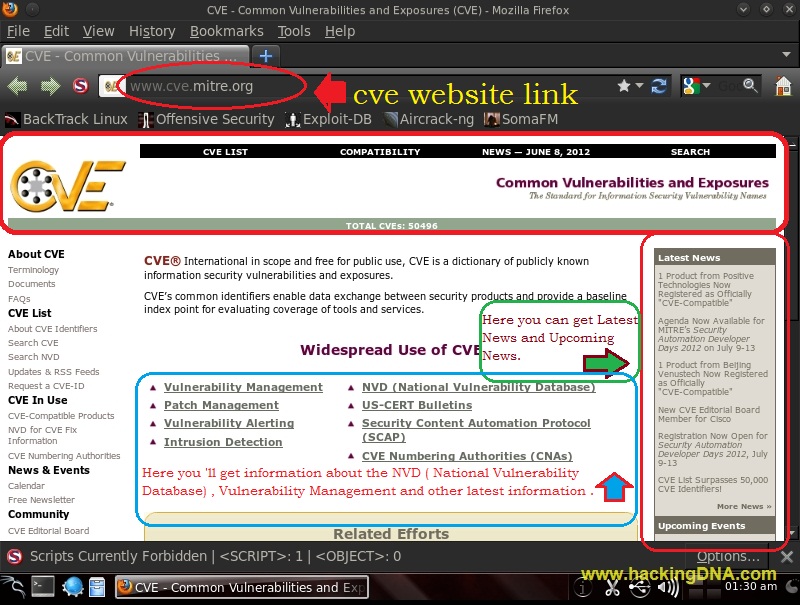Open NoScript icon in navigation toolbar
Image resolution: width=800 pixels, height=605 pixels.
80,86
